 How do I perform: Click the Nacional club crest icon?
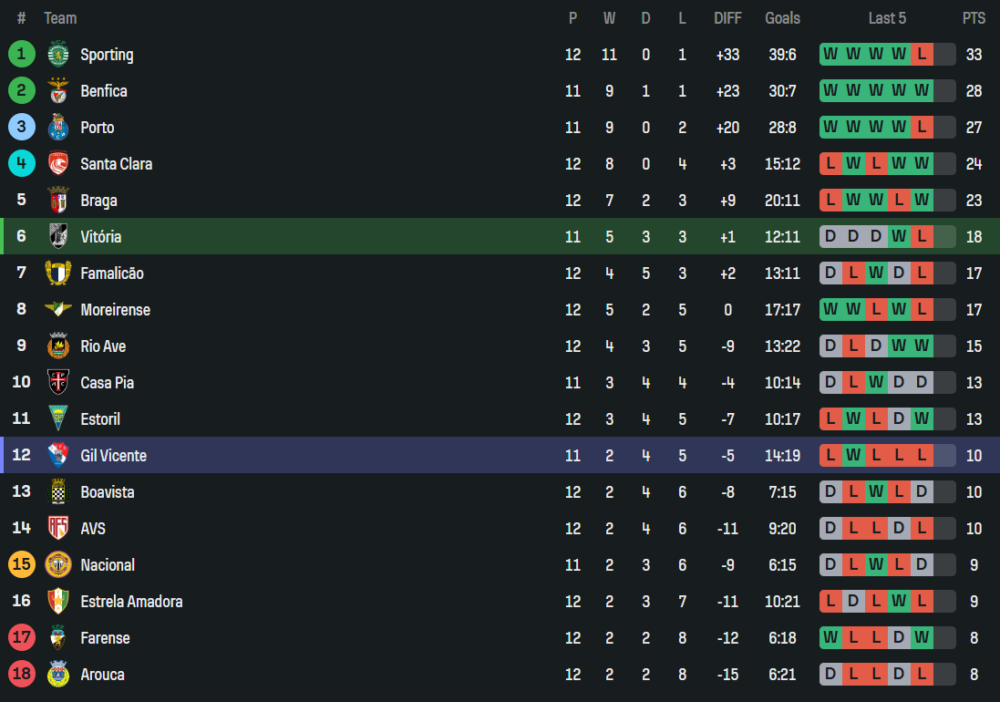58,565
